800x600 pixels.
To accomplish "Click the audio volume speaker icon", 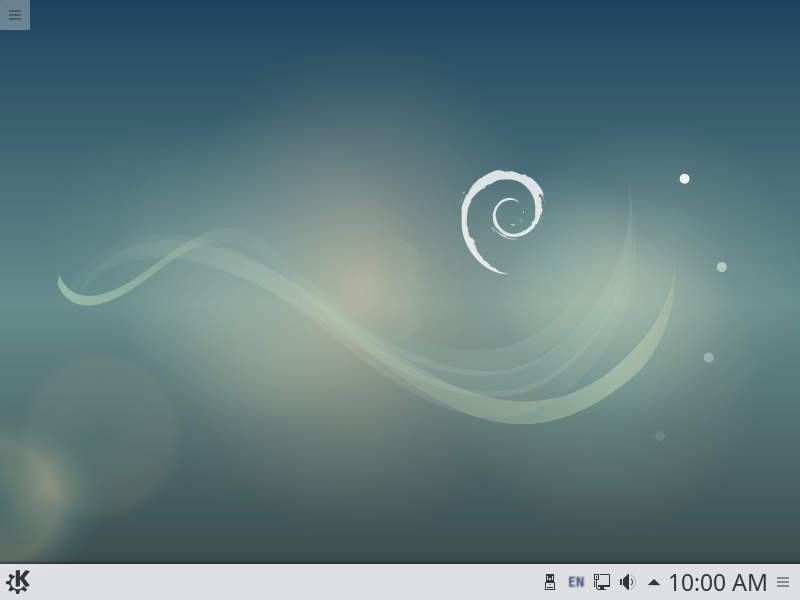I will pos(627,582).
